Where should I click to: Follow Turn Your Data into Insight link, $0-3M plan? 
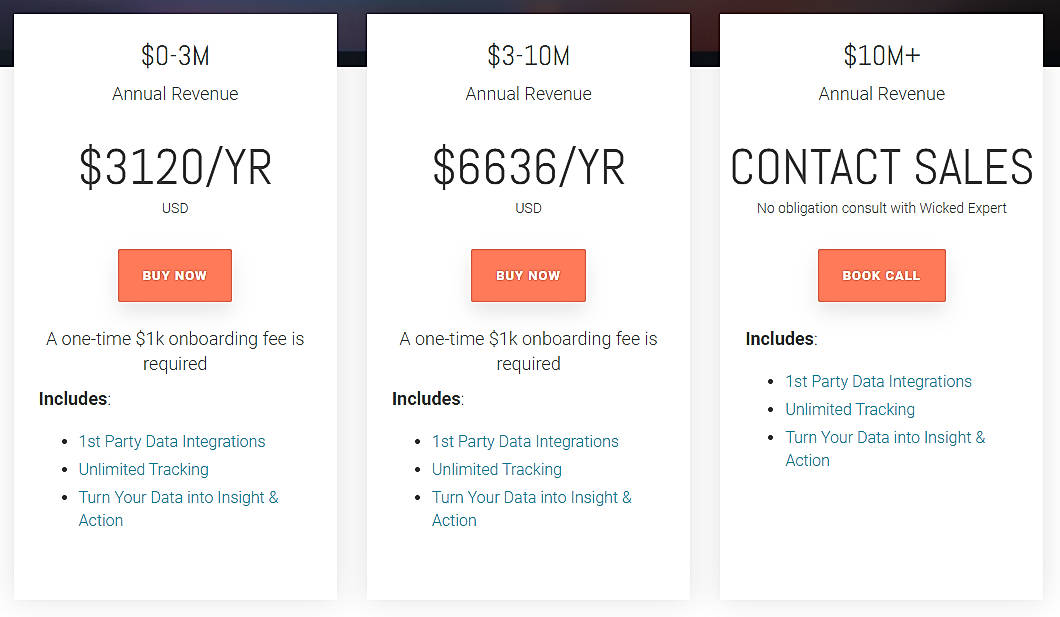[178, 497]
